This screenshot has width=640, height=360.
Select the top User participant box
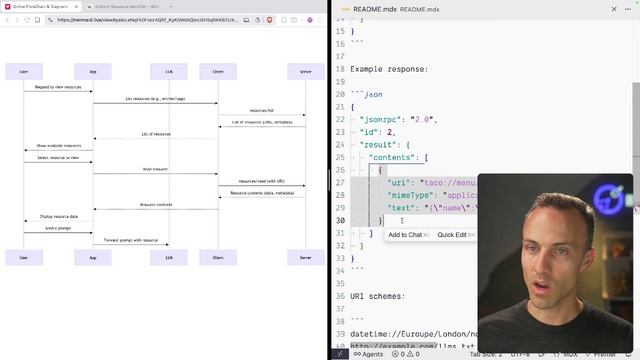(x=24, y=71)
